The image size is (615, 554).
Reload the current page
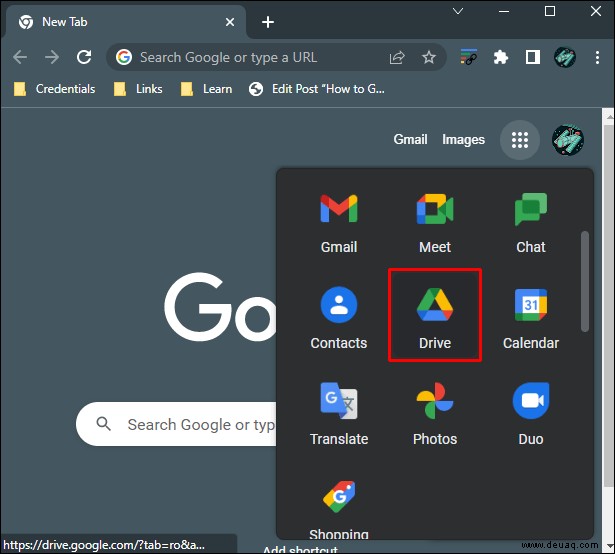pos(84,57)
